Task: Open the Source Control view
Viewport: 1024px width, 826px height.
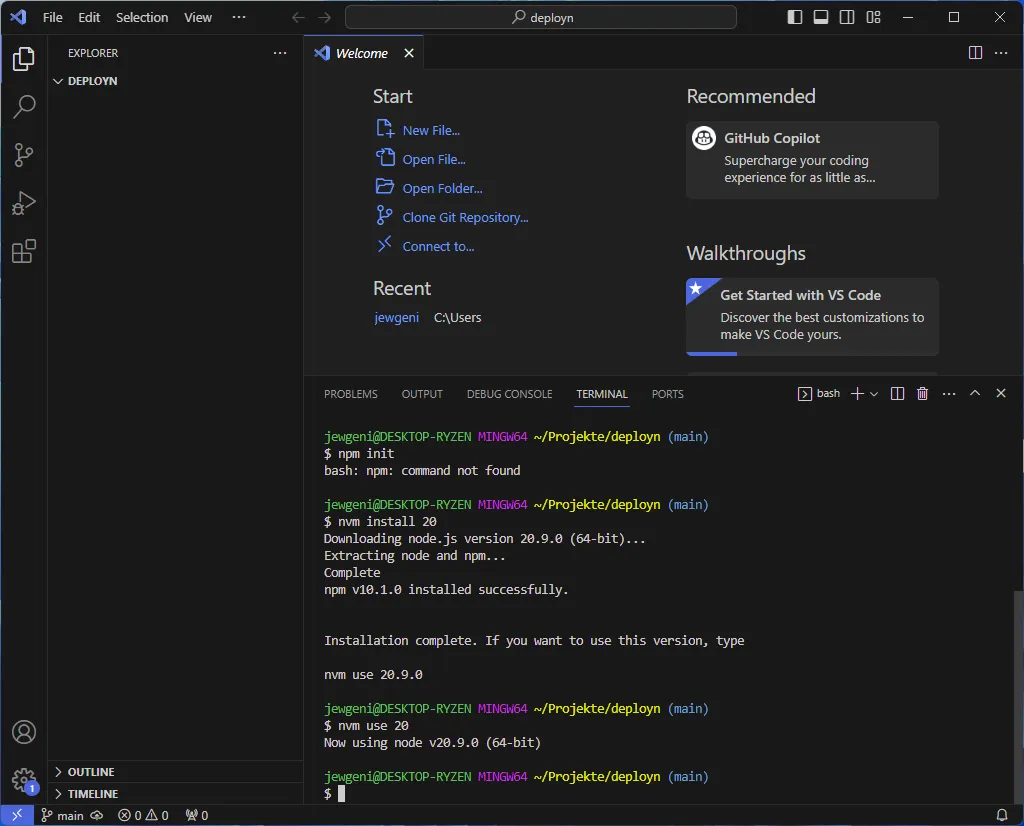Action: coord(24,155)
